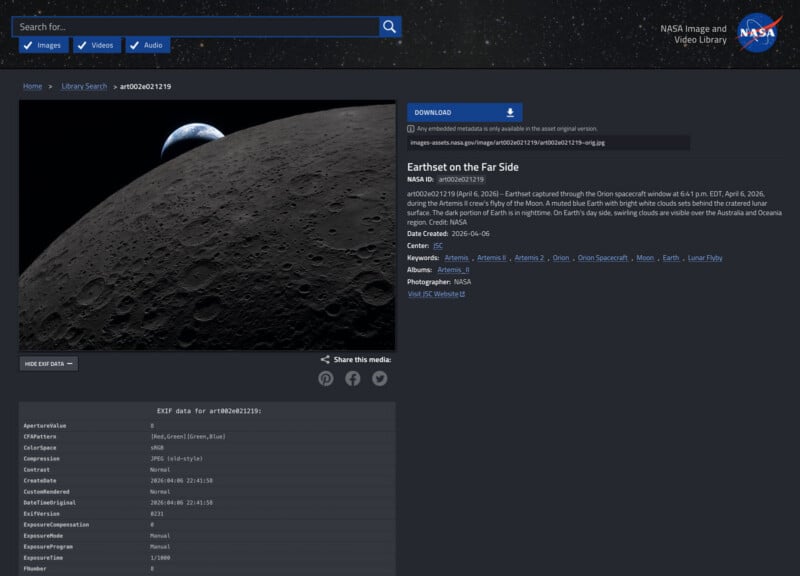The width and height of the screenshot is (800, 576).
Task: Share the image to Pinterest
Action: (326, 378)
